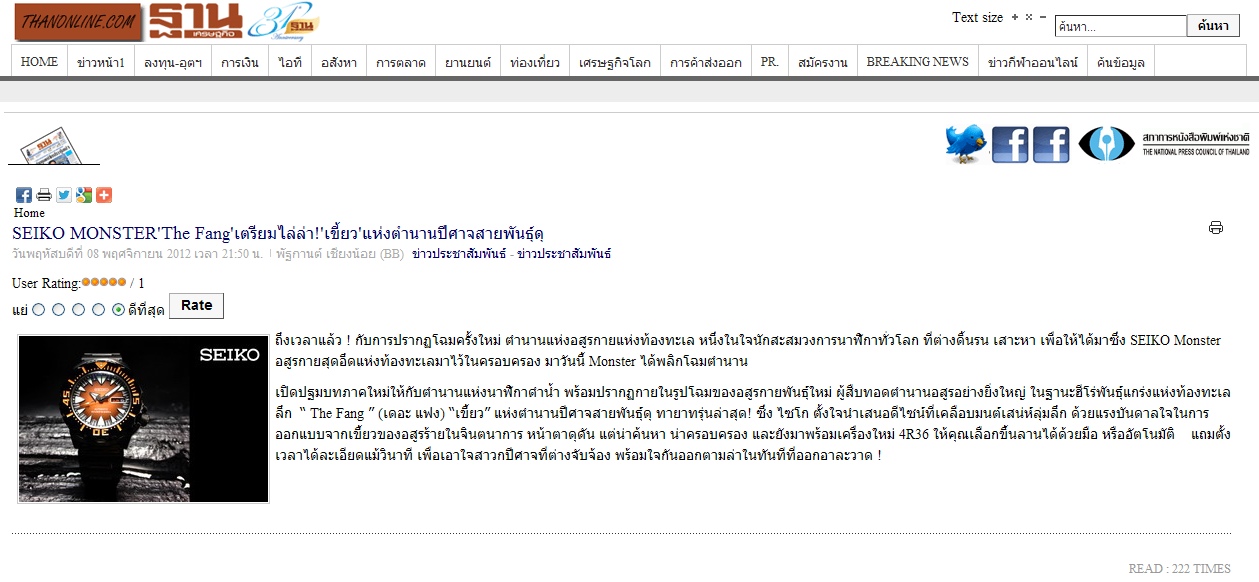Image resolution: width=1259 pixels, height=582 pixels.
Task: Select the fourth rating radio button
Action: 99,310
